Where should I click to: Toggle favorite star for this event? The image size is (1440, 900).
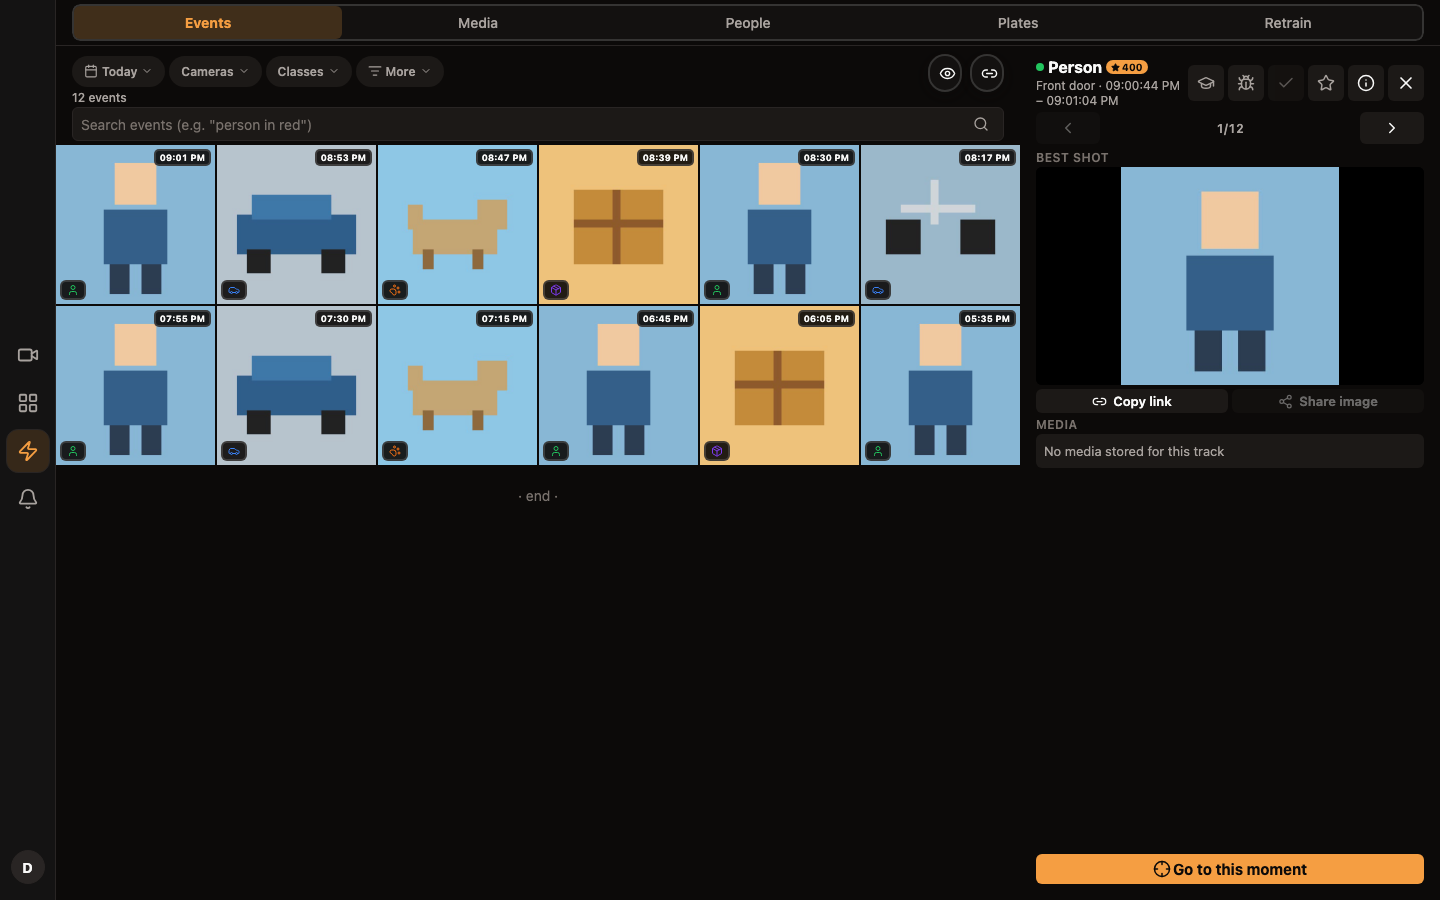pos(1326,83)
